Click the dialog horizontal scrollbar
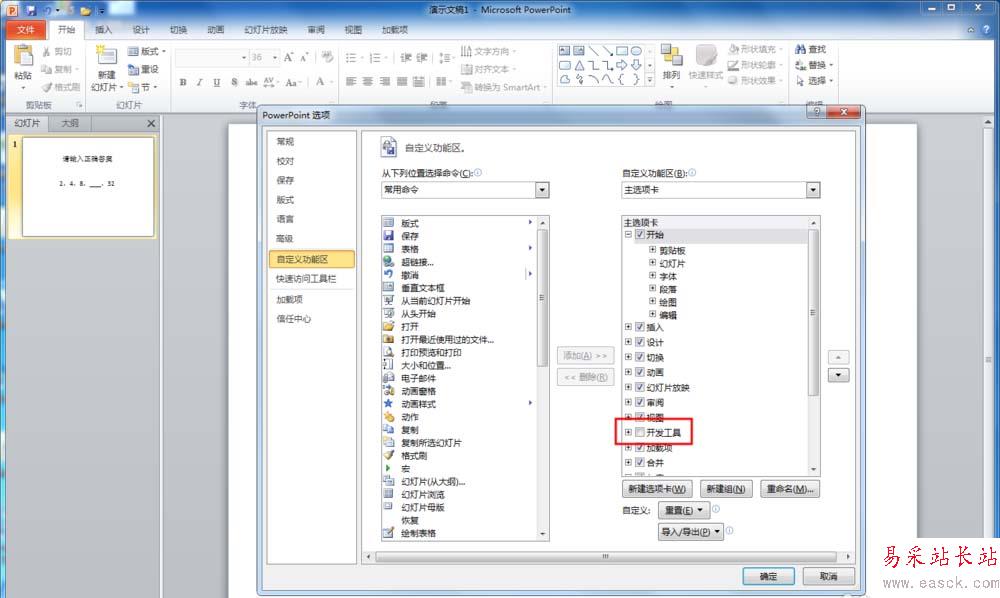The image size is (1000, 598). pyautogui.click(x=605, y=557)
